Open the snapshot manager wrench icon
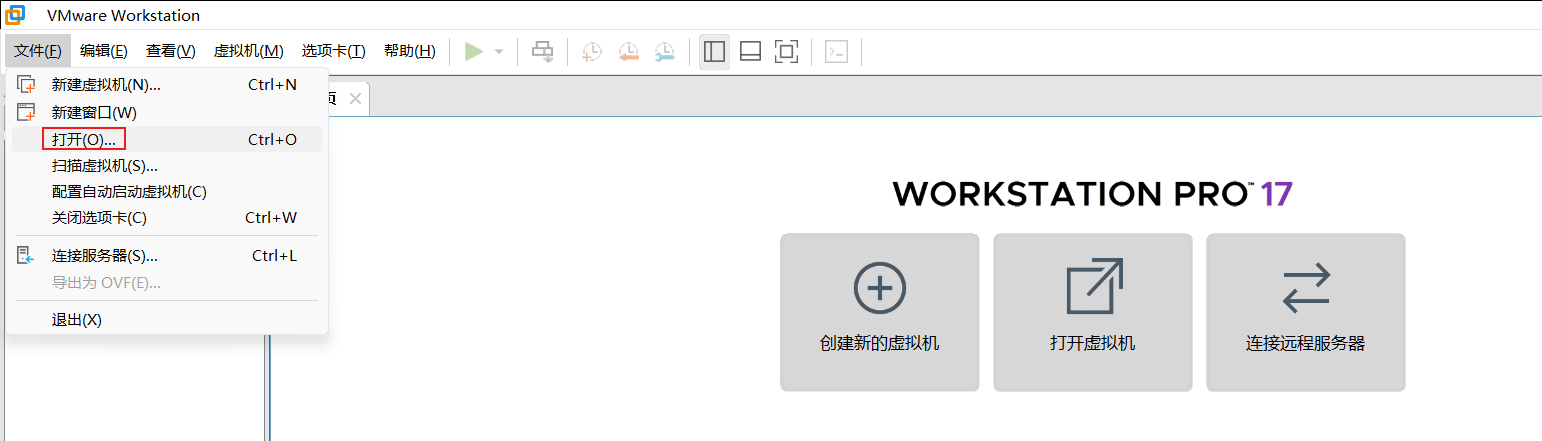Image resolution: width=1542 pixels, height=441 pixels. [665, 51]
